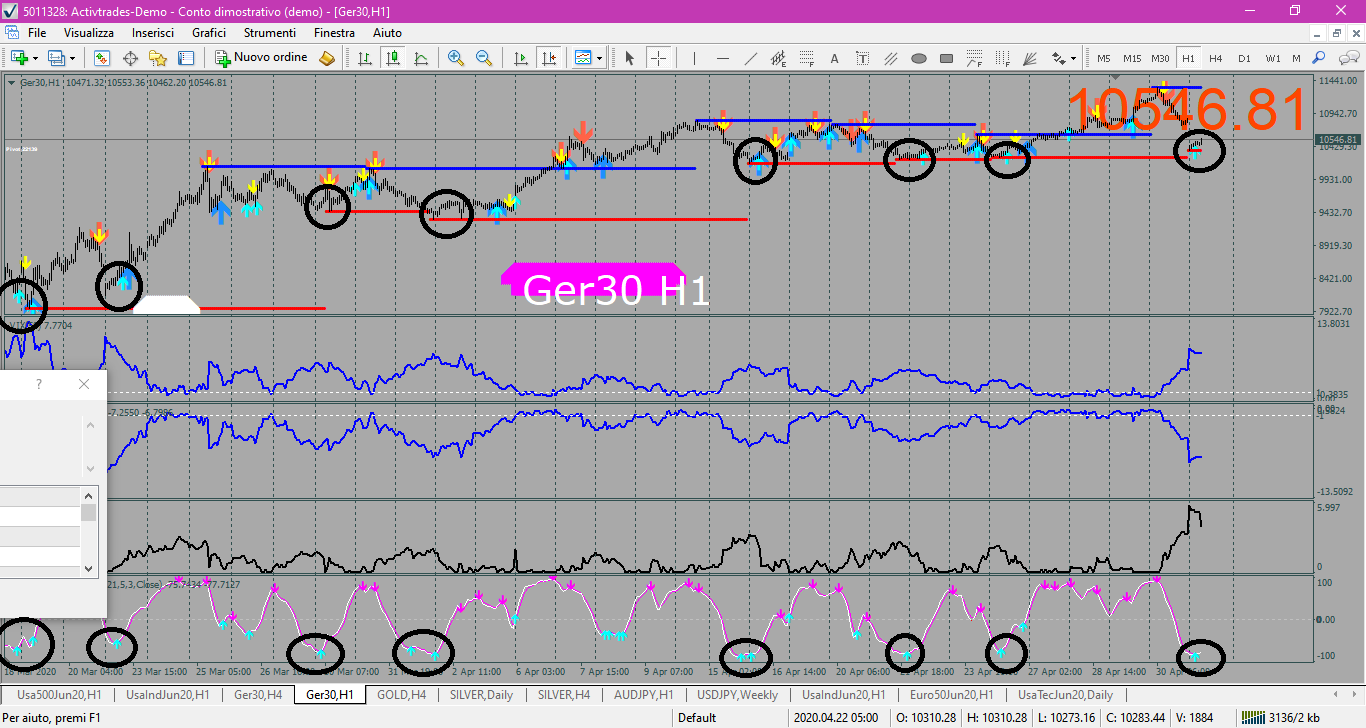Open the File menu

pos(37,33)
